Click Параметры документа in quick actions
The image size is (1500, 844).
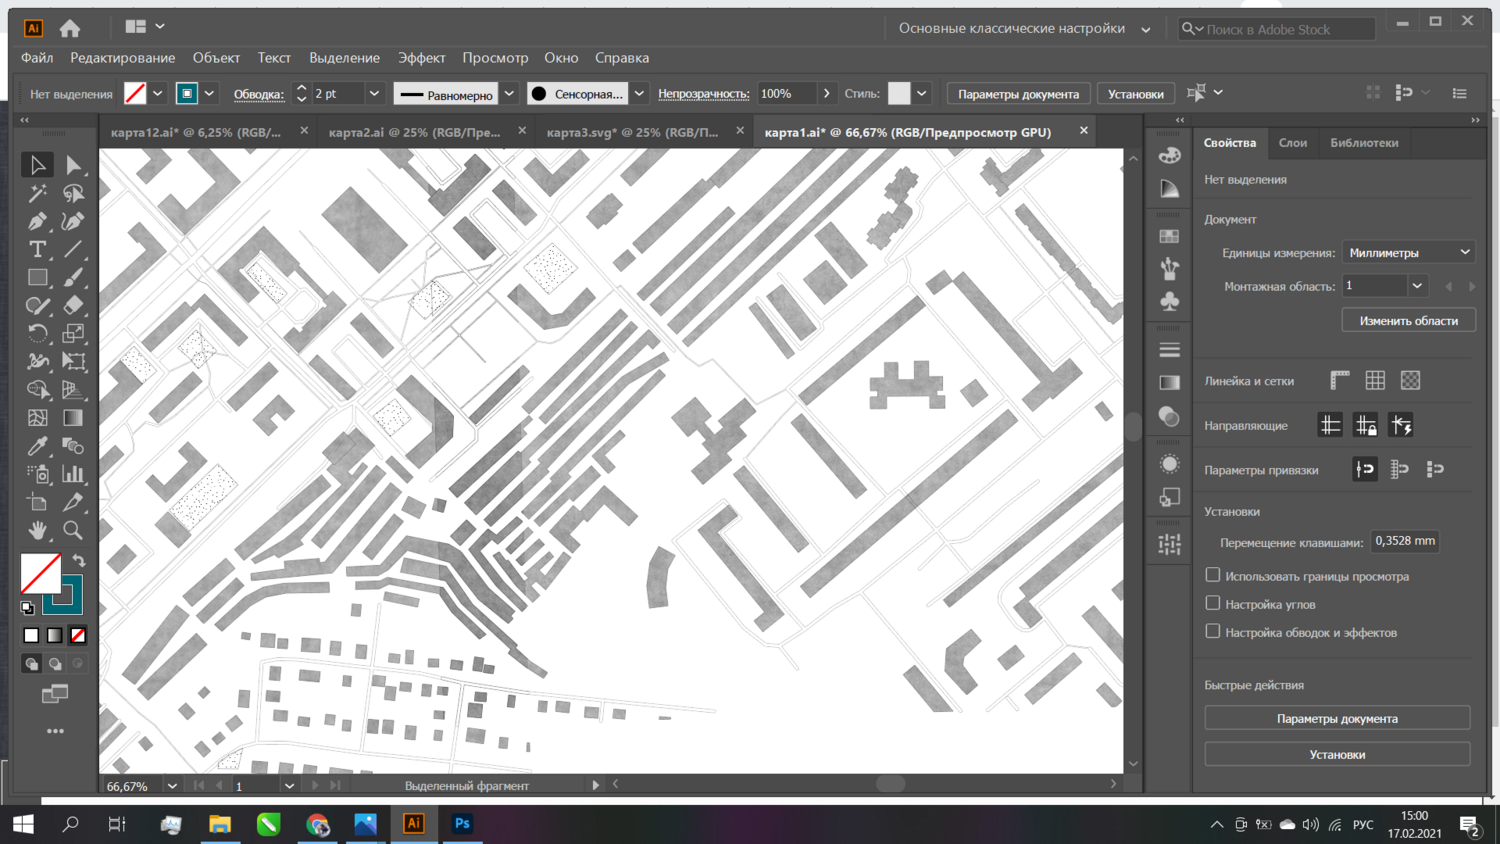coord(1337,718)
